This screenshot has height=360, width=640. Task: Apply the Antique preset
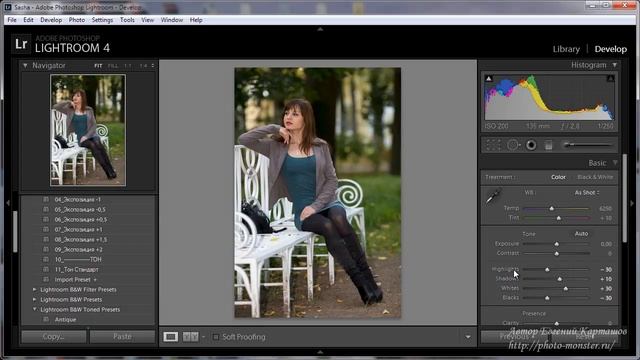point(65,320)
